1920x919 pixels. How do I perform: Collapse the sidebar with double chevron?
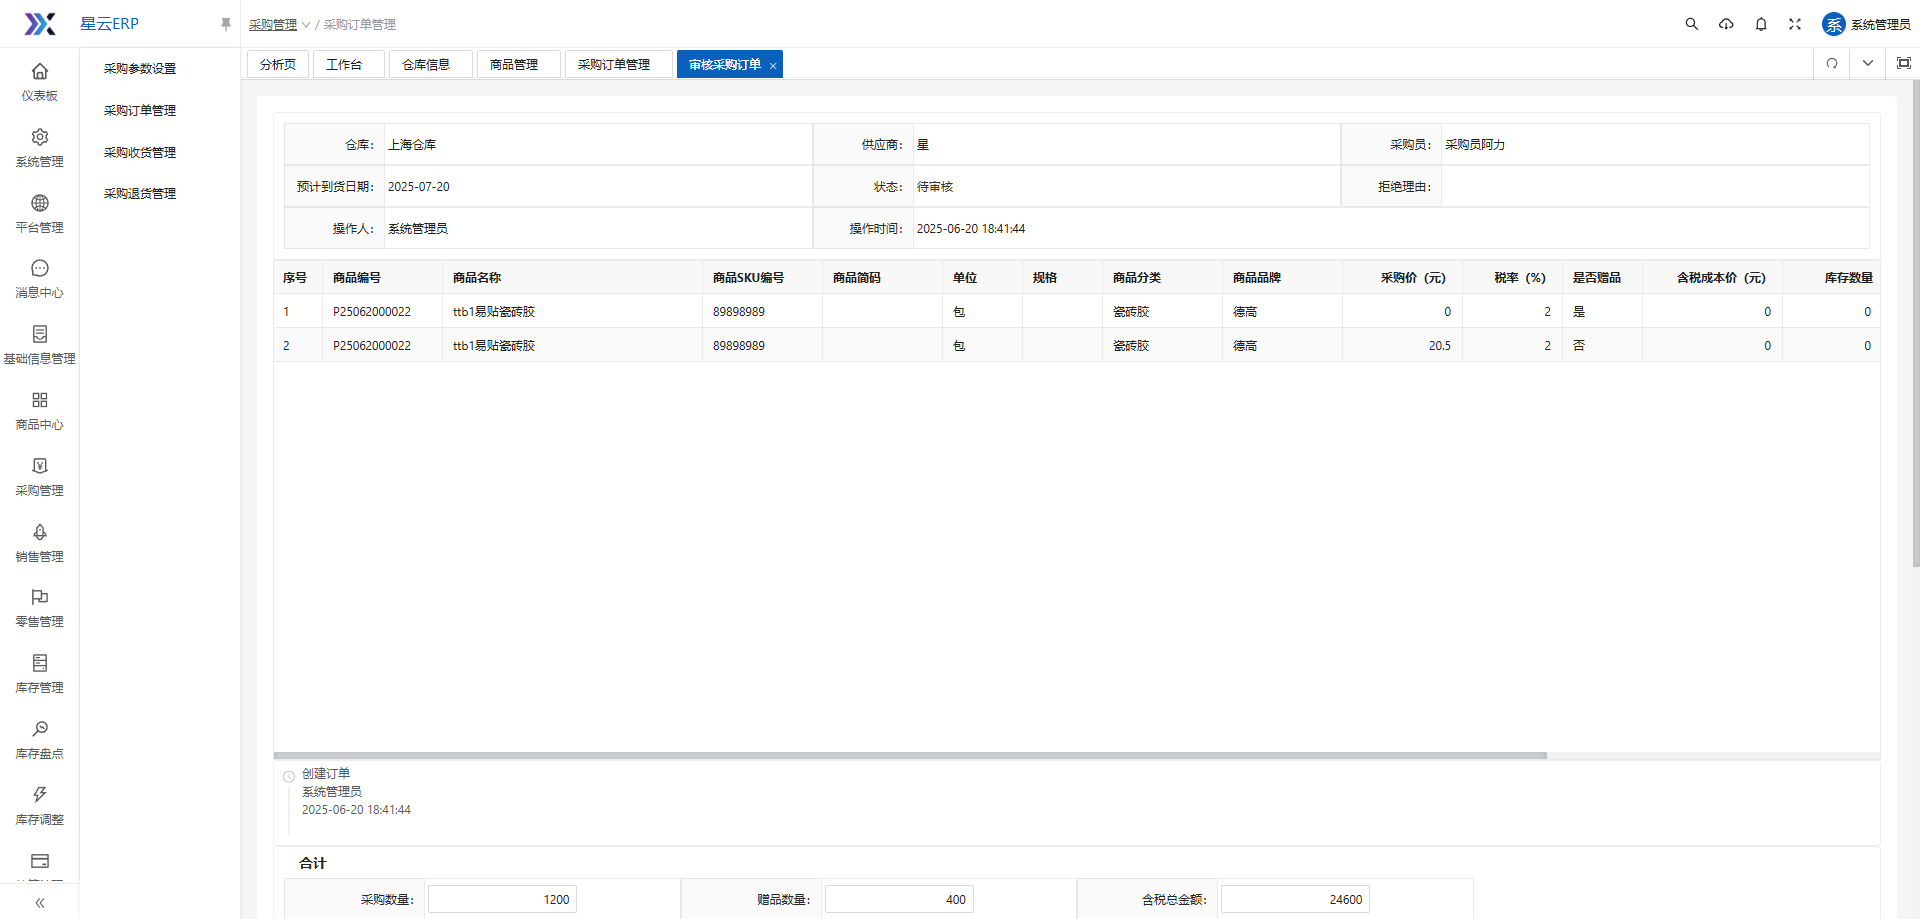point(40,903)
